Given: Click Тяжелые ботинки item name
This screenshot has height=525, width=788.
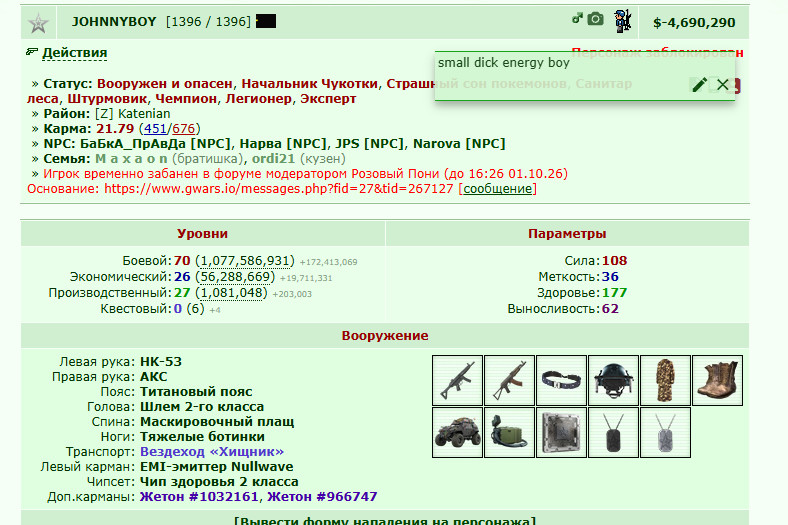Looking at the screenshot, I should point(202,437).
